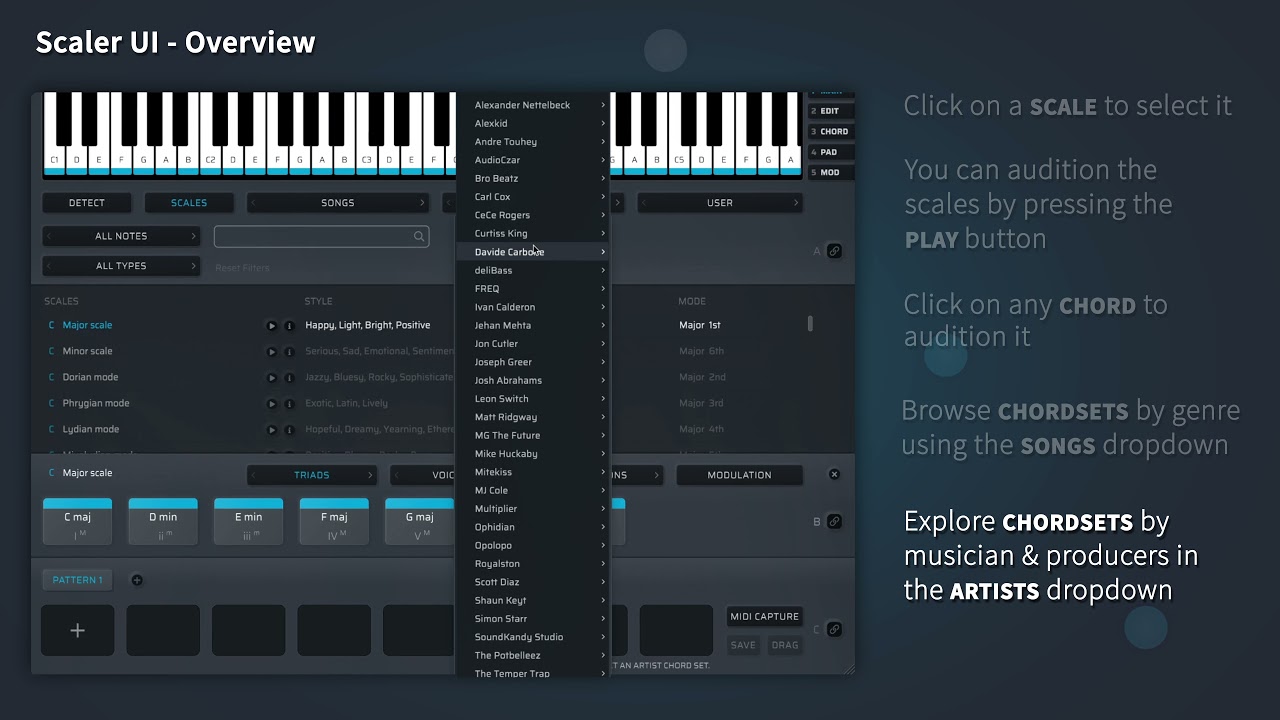The width and height of the screenshot is (1280, 720).
Task: Click the magnifier icon in search box
Action: click(x=419, y=236)
